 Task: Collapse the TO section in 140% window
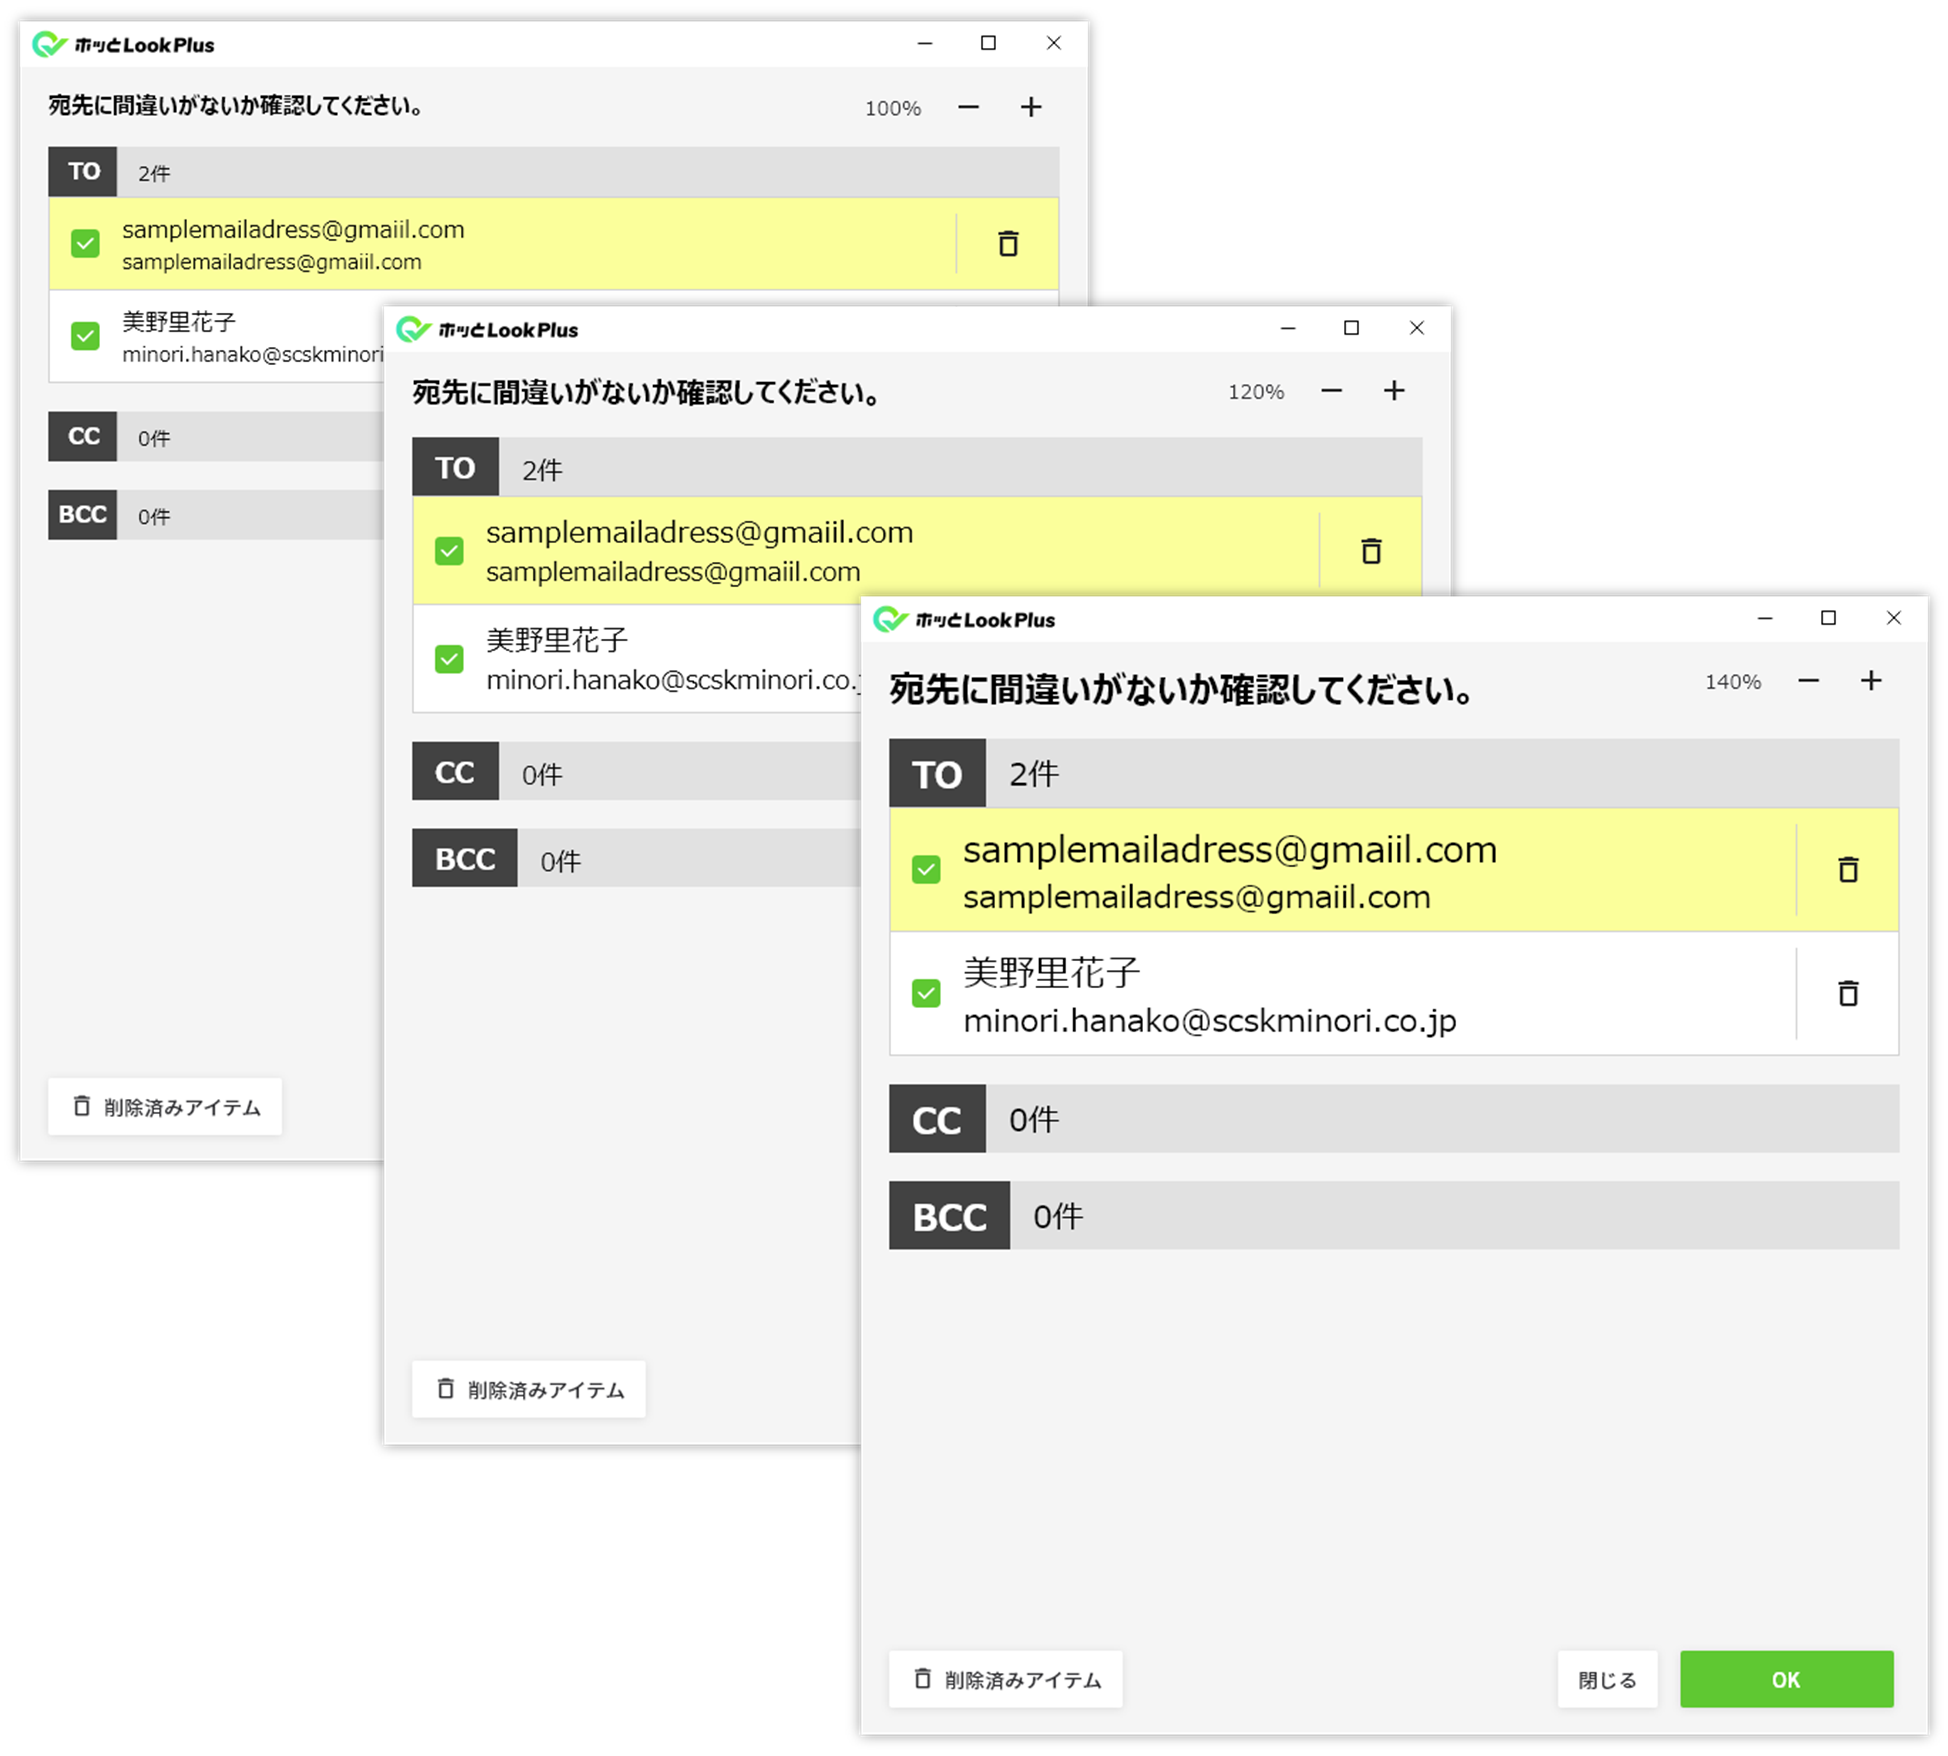[x=1394, y=773]
